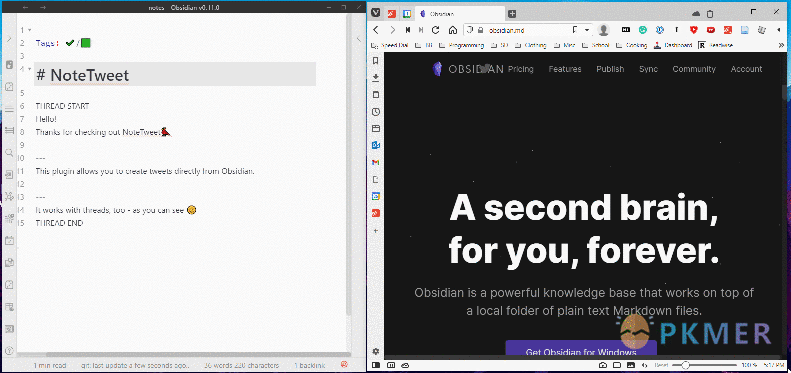Open the Programming bookmark folder
The width and height of the screenshot is (791, 373).
(462, 45)
